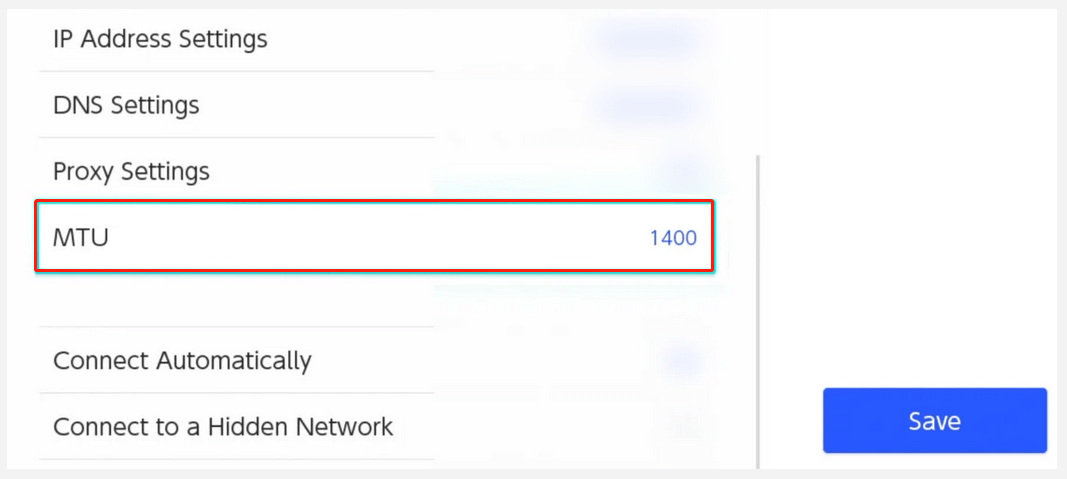Image resolution: width=1067 pixels, height=479 pixels.
Task: Select the highlighted MTU row
Action: pos(374,237)
